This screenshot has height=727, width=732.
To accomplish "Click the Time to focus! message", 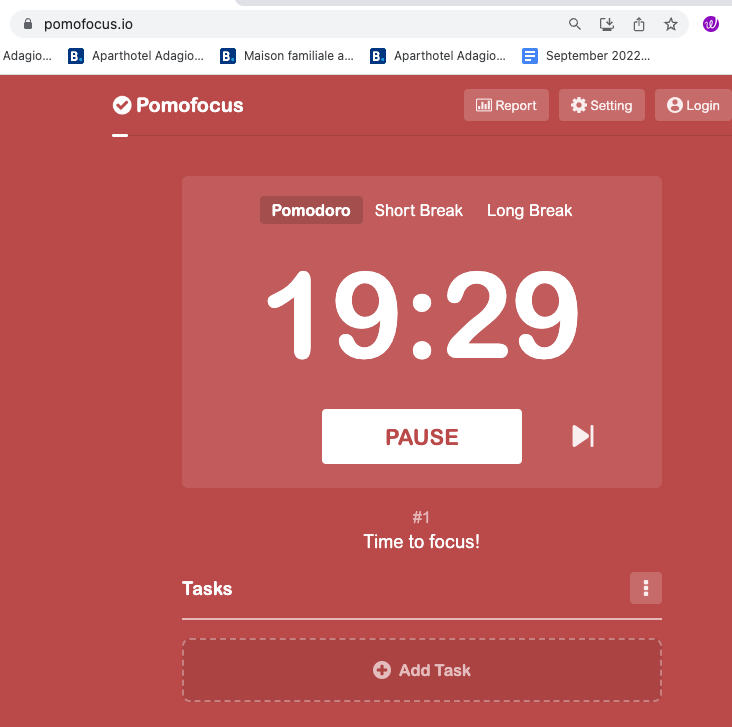I will coord(422,542).
